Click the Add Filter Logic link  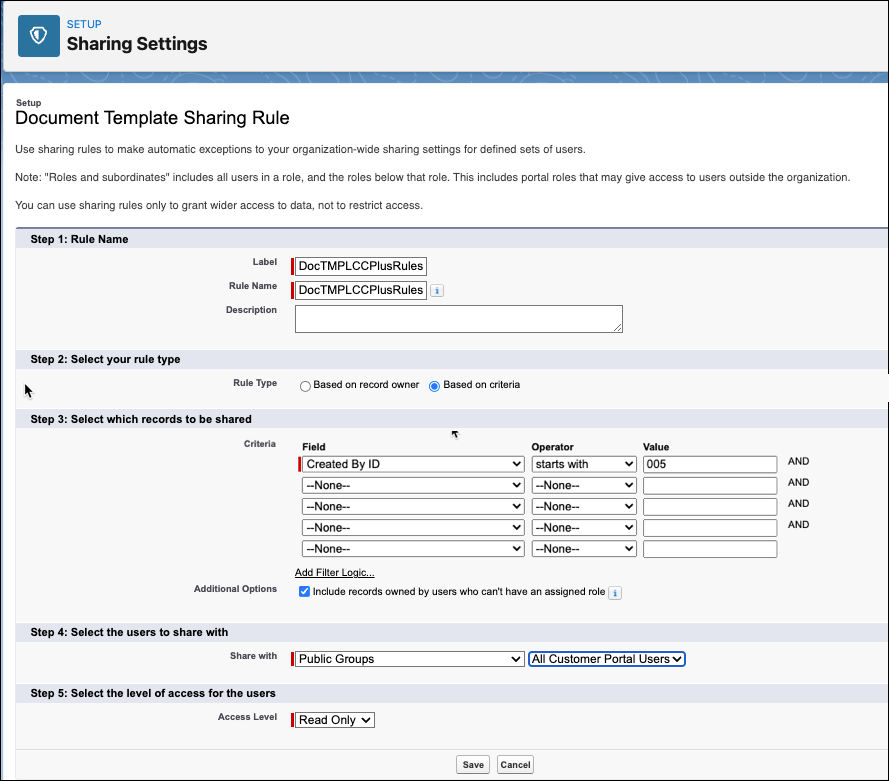click(335, 572)
